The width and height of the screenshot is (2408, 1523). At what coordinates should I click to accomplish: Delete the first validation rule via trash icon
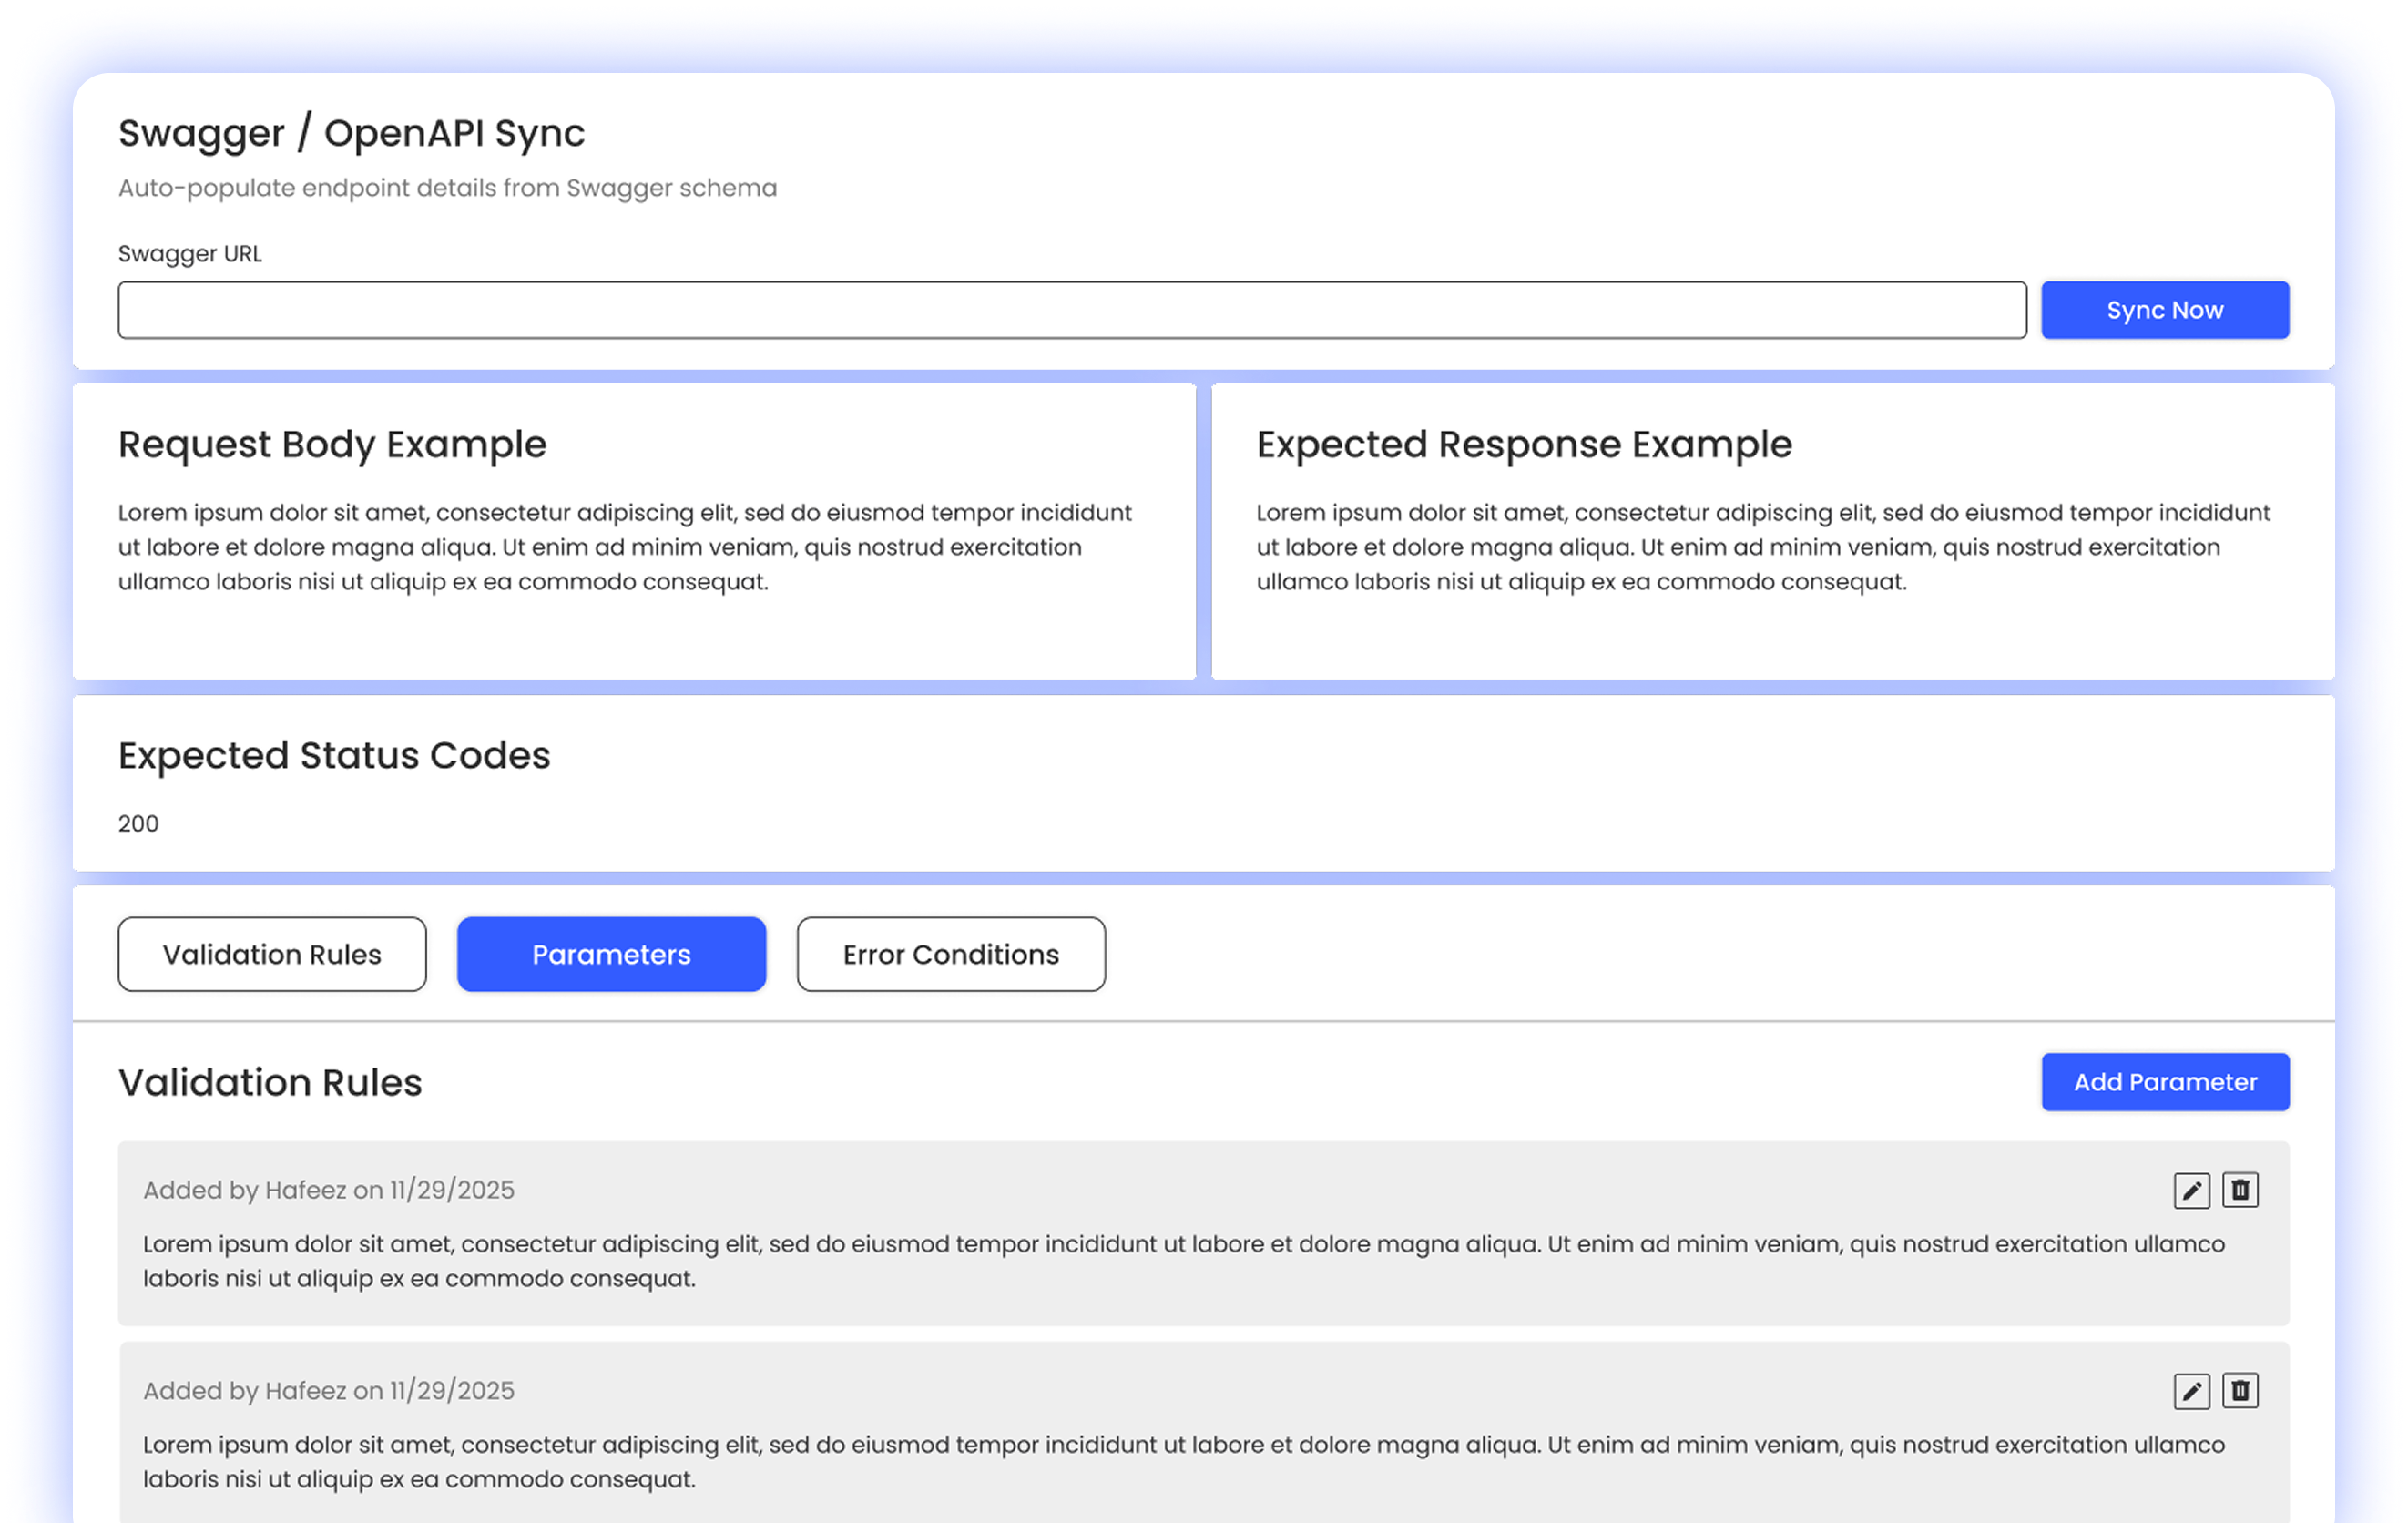click(x=2240, y=1191)
